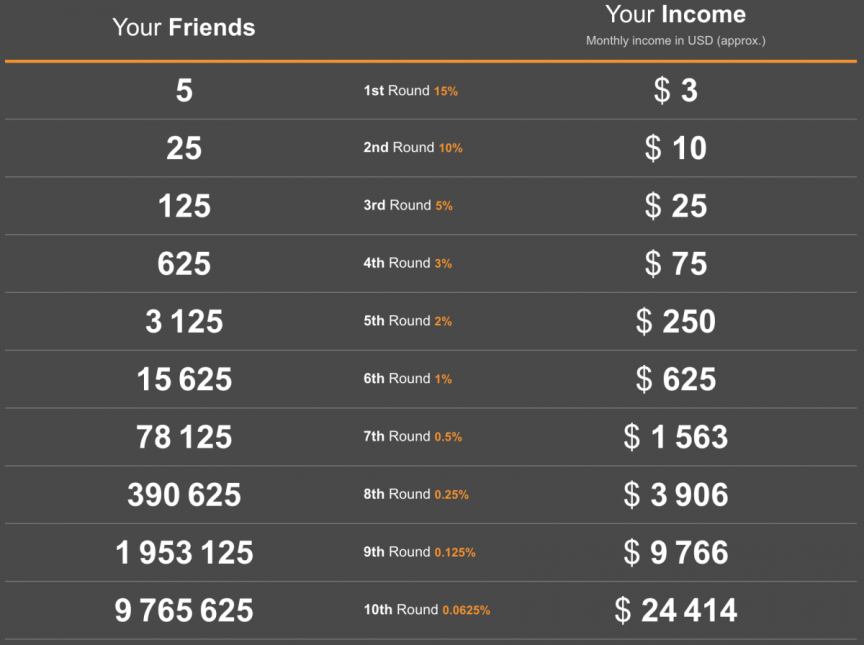Click the 9 765 625 friends count

click(184, 610)
